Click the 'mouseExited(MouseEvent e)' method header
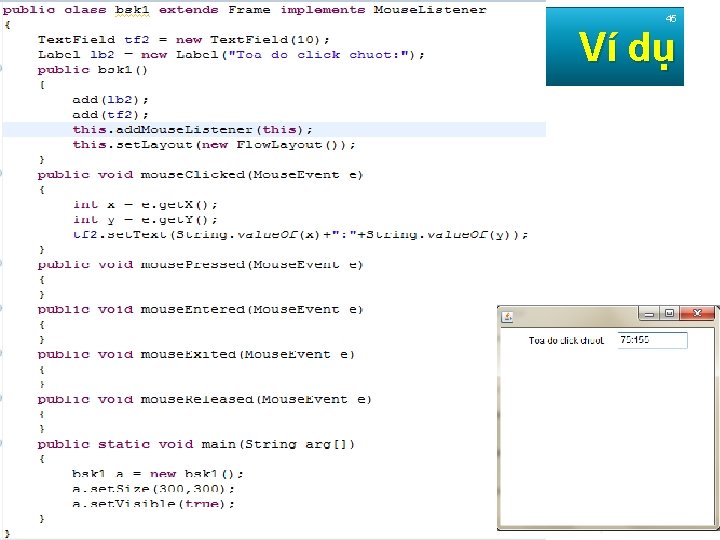The height and width of the screenshot is (540, 720). pyautogui.click(x=196, y=354)
